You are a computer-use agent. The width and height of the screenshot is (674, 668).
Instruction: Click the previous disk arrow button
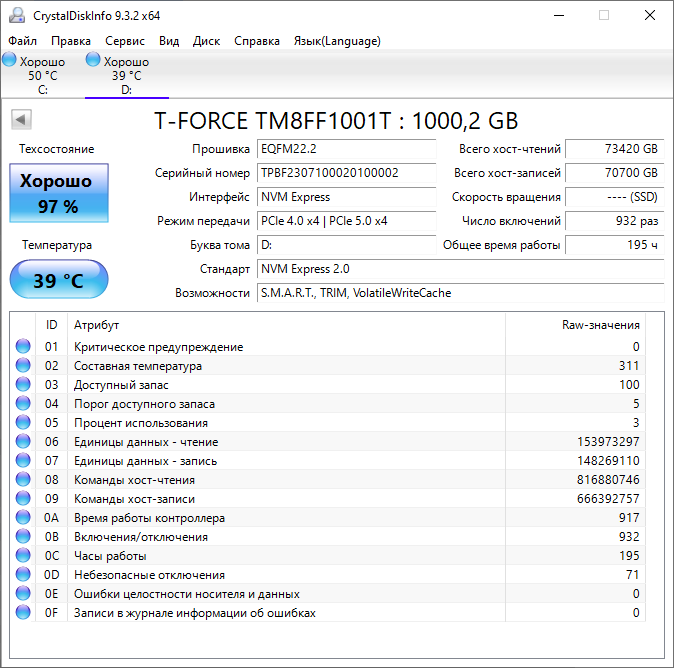pyautogui.click(x=21, y=120)
